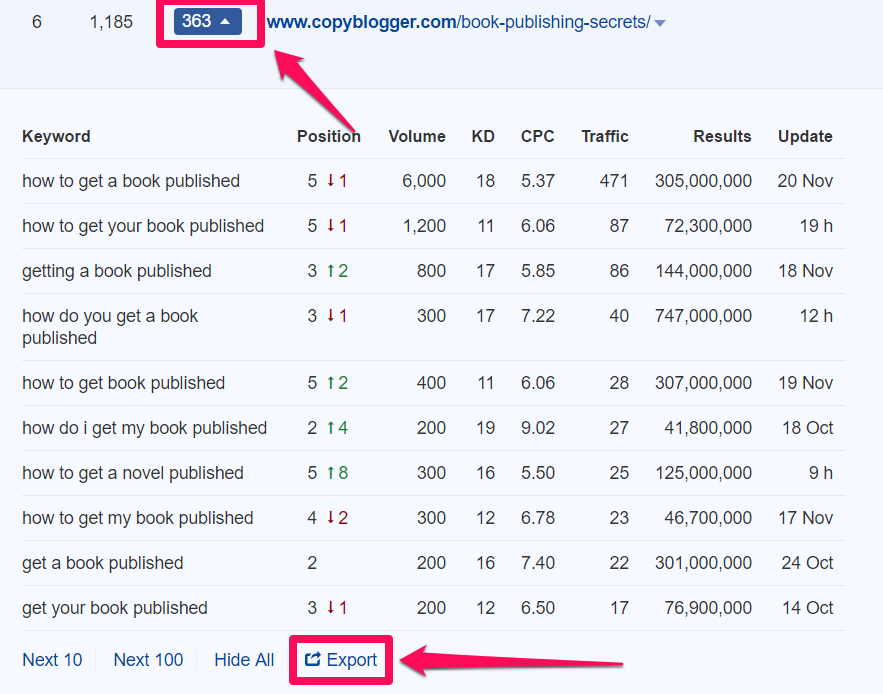The width and height of the screenshot is (883, 694).
Task: Open the copyblogger book-publishing-secrets link
Action: [458, 22]
